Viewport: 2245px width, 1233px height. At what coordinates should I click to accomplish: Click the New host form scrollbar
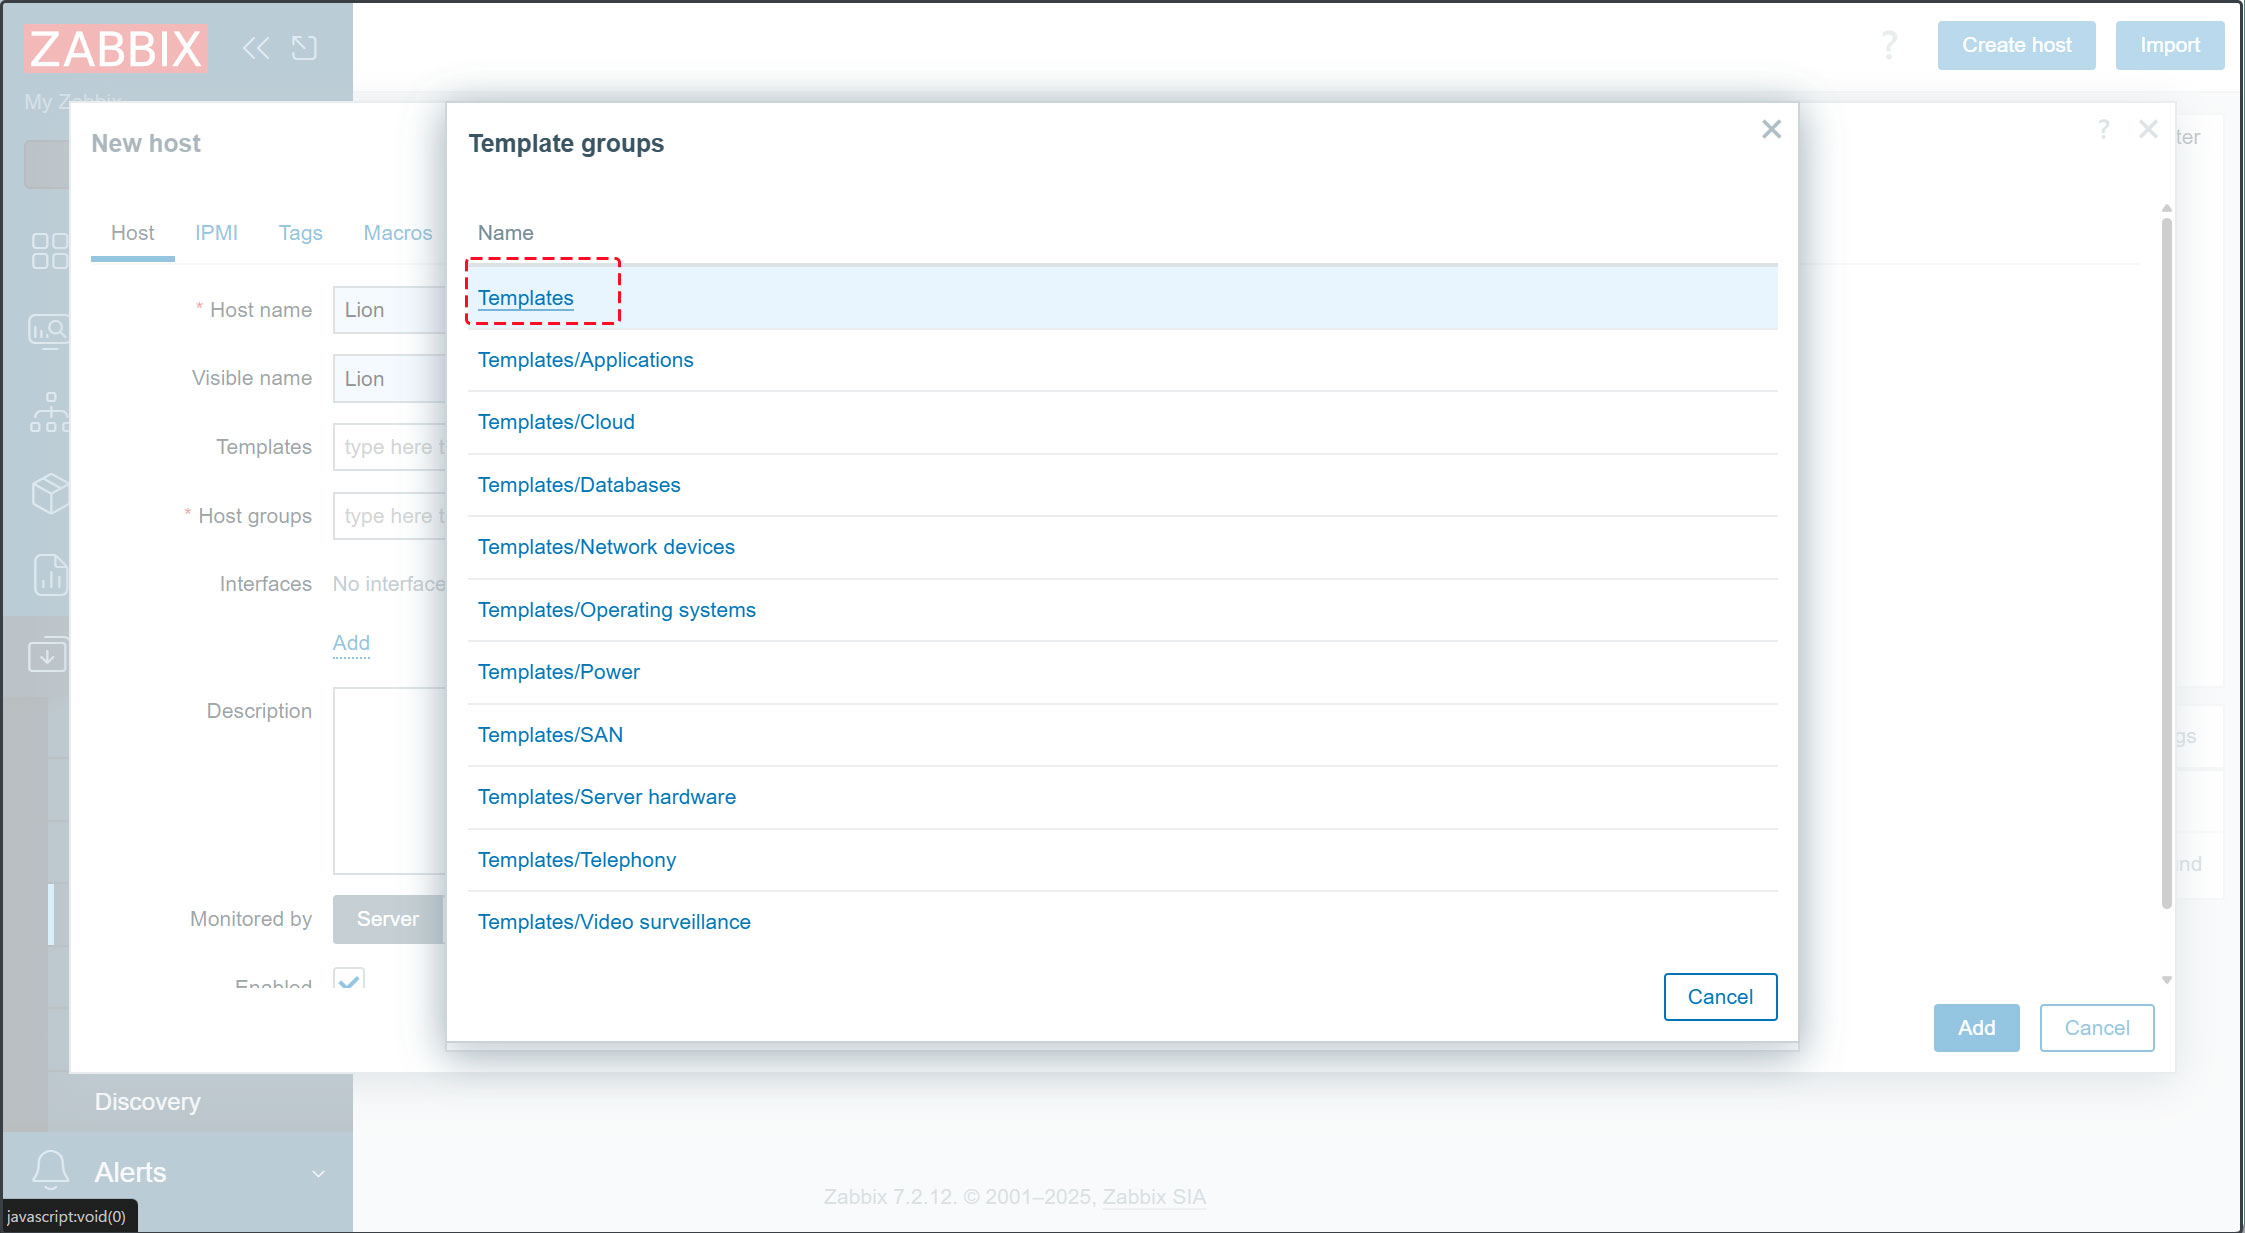click(2166, 560)
